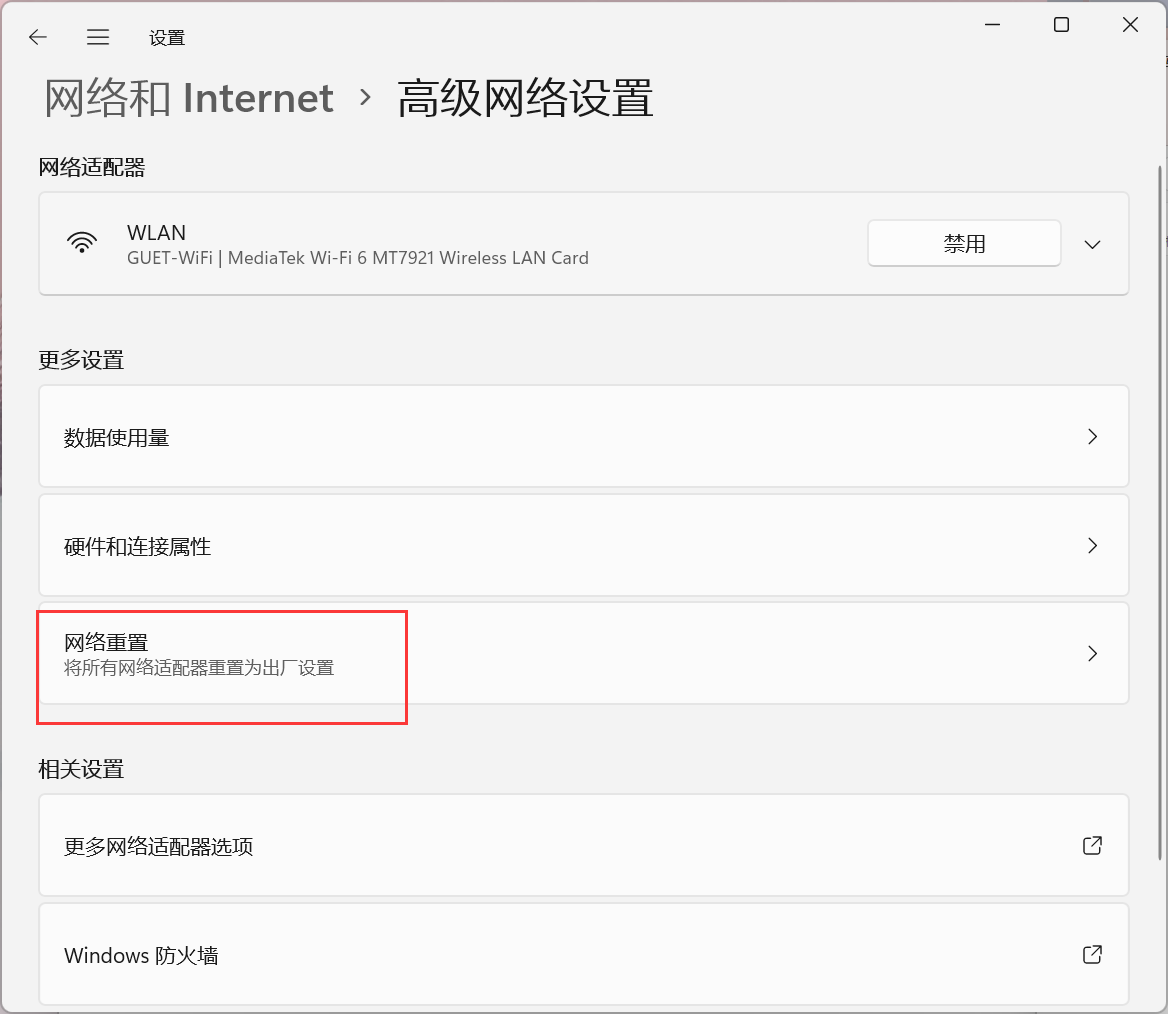Click external-link icon for Windows 防火墙

tap(1092, 954)
